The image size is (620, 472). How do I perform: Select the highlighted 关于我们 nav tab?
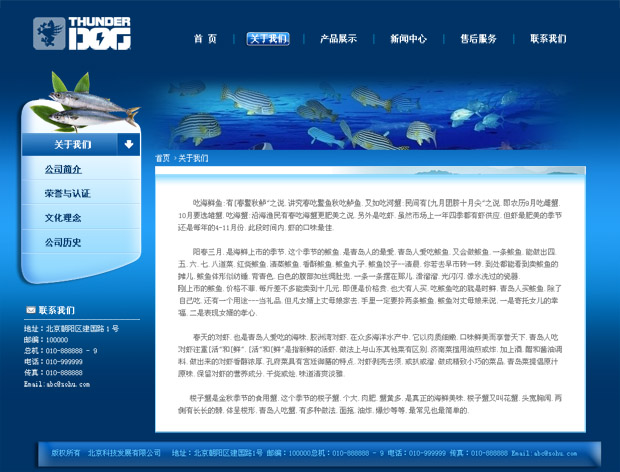(x=267, y=39)
